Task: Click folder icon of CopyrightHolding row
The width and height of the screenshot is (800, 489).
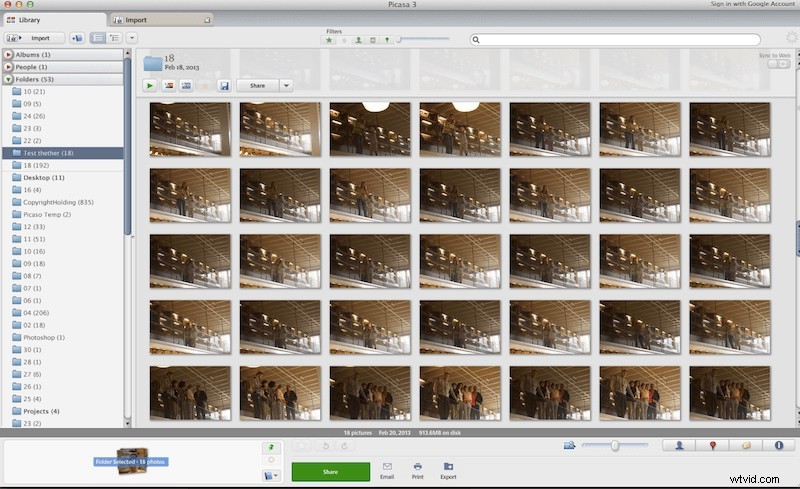Action: point(16,202)
